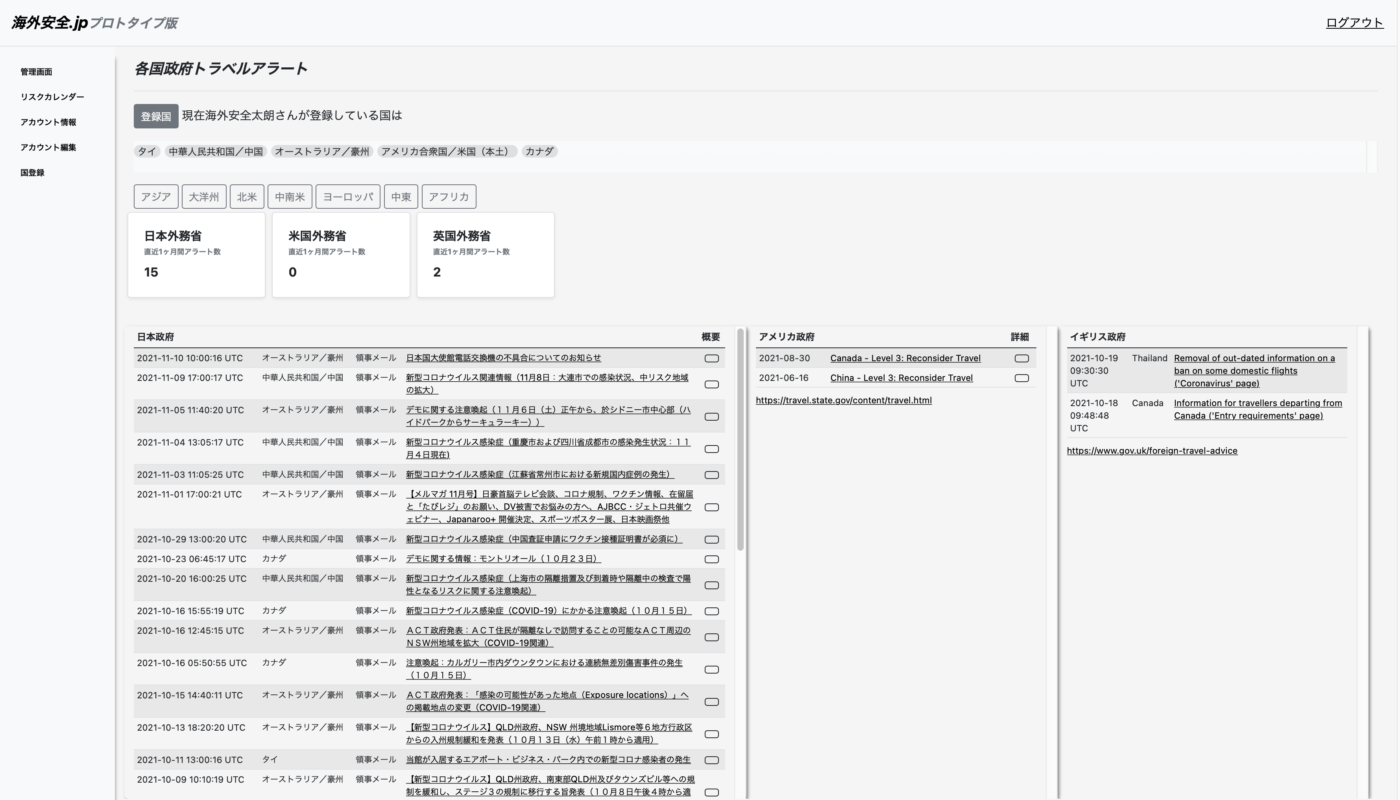This screenshot has height=800, width=1400.
Task: Click the アメリカ合衆国/米国(本土) country tag
Action: point(447,152)
